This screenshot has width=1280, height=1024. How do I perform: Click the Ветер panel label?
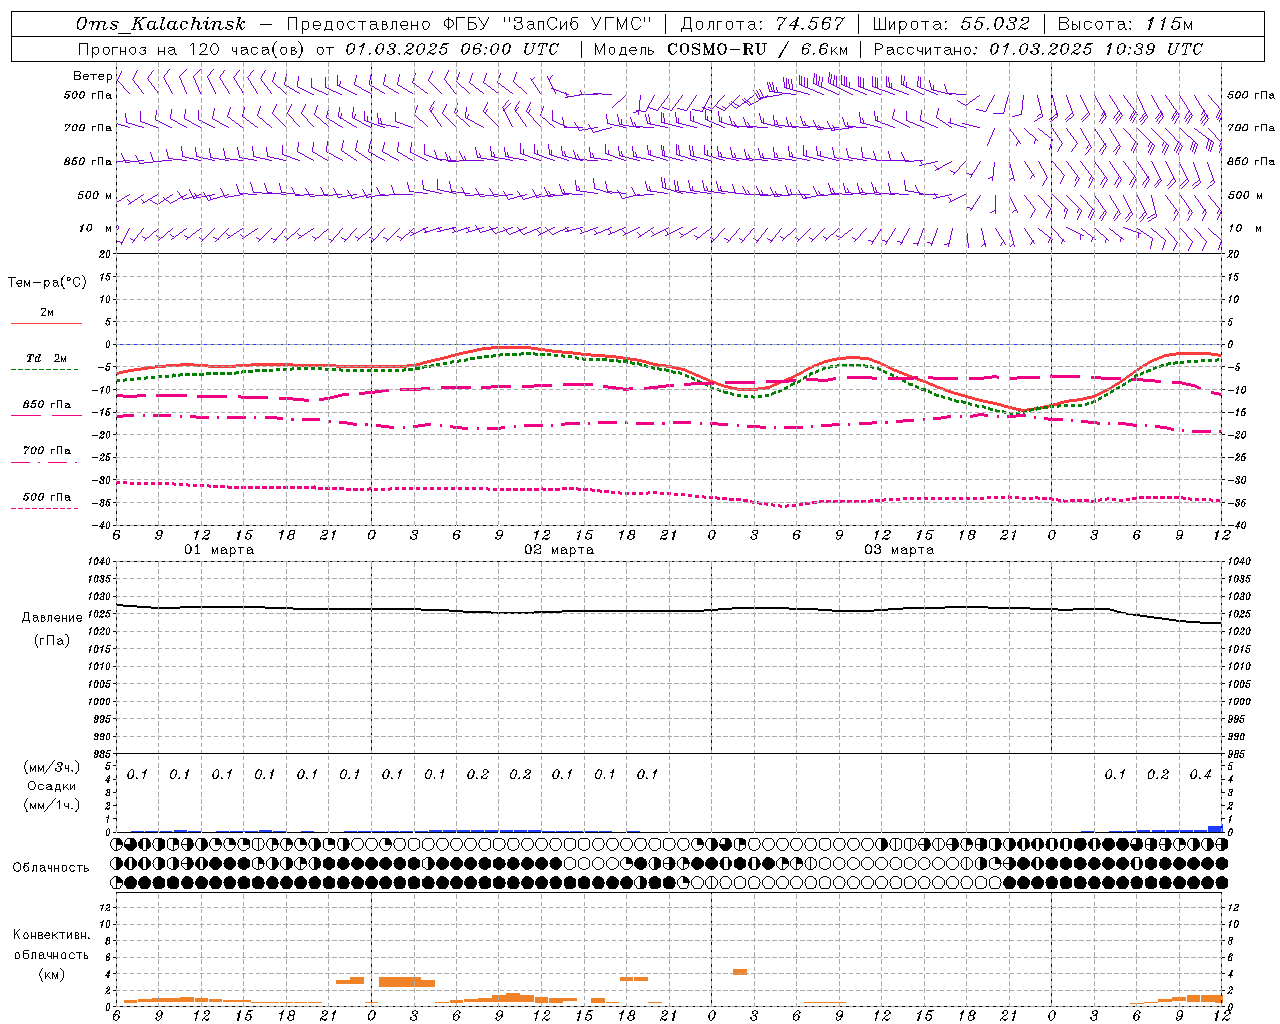tap(93, 76)
